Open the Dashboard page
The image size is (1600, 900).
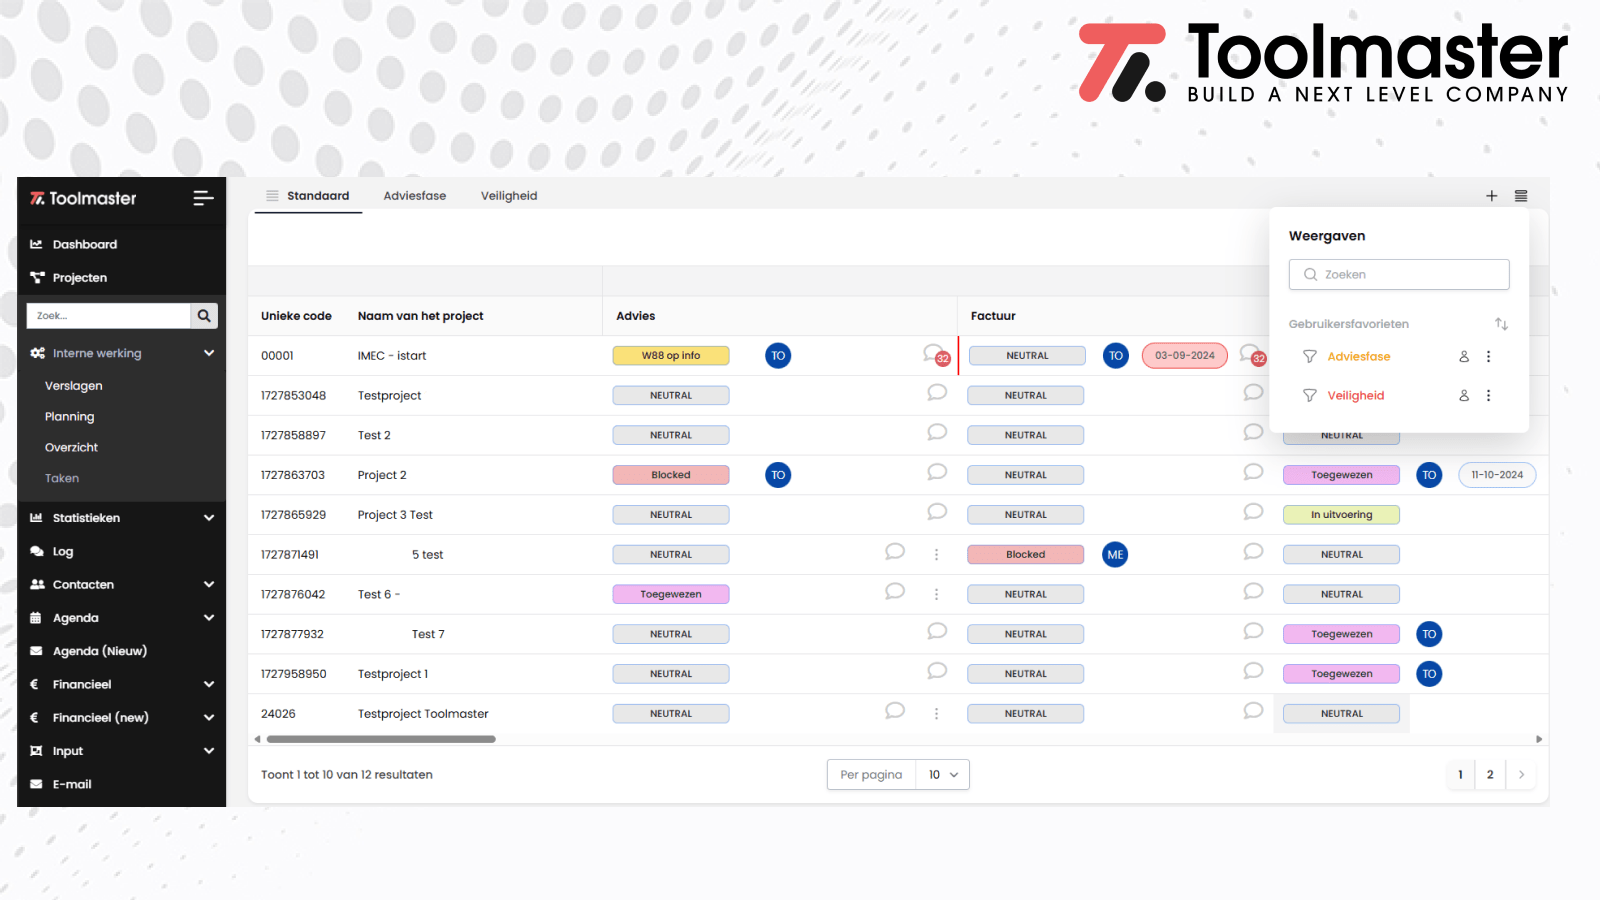pyautogui.click(x=85, y=244)
